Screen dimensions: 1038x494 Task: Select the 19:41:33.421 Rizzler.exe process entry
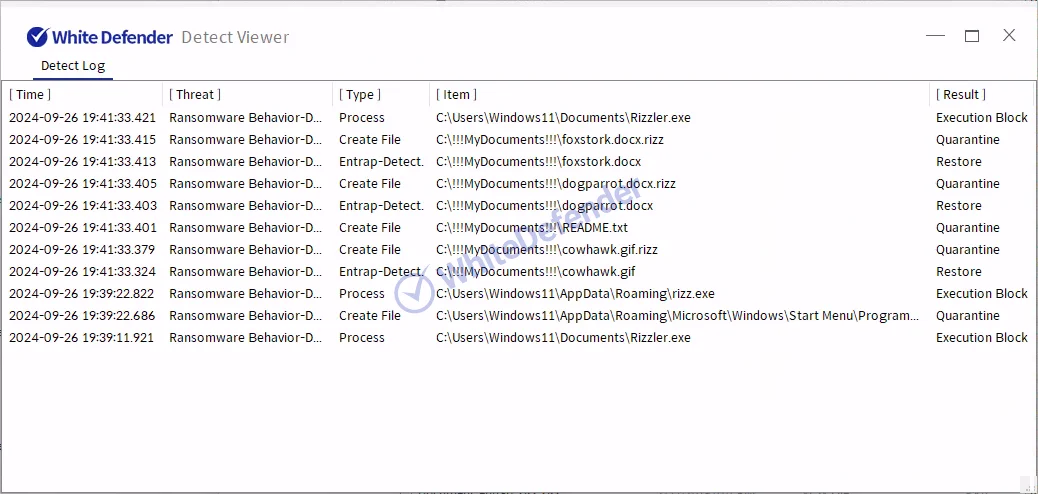tap(563, 118)
